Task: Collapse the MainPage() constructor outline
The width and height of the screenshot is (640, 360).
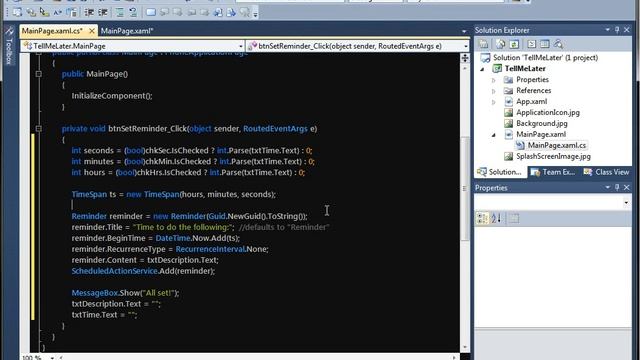Action: (x=39, y=74)
